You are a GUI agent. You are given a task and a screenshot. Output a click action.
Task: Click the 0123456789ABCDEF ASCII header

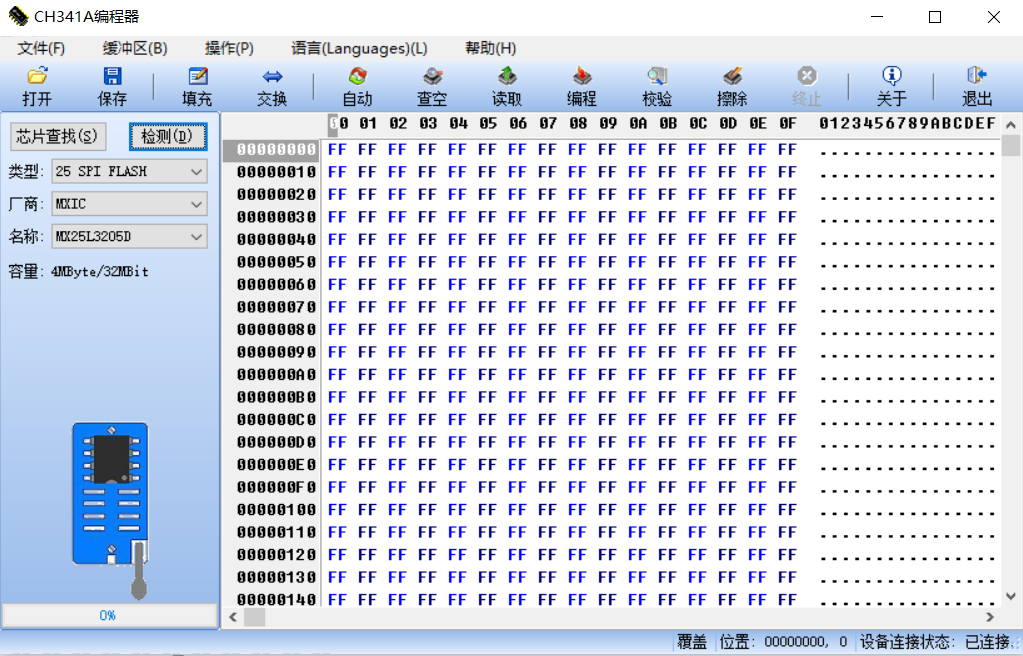point(908,123)
